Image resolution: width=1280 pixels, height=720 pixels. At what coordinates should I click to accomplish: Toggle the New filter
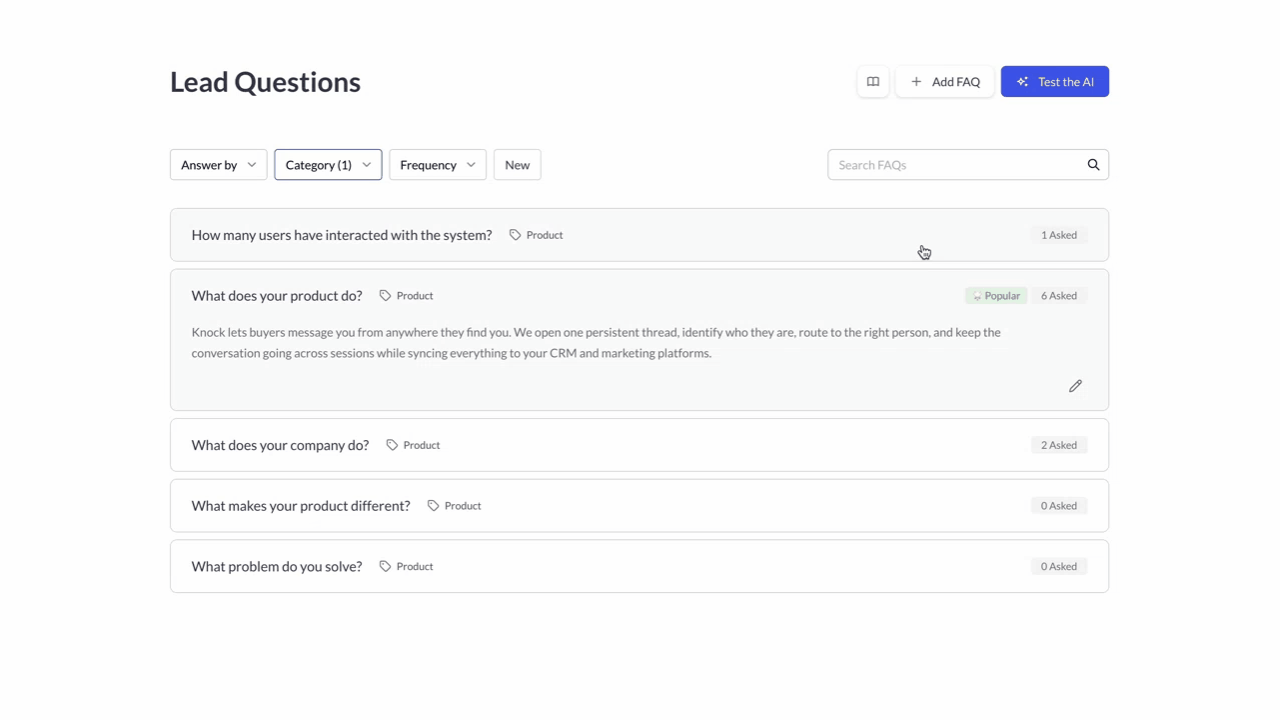tap(517, 165)
